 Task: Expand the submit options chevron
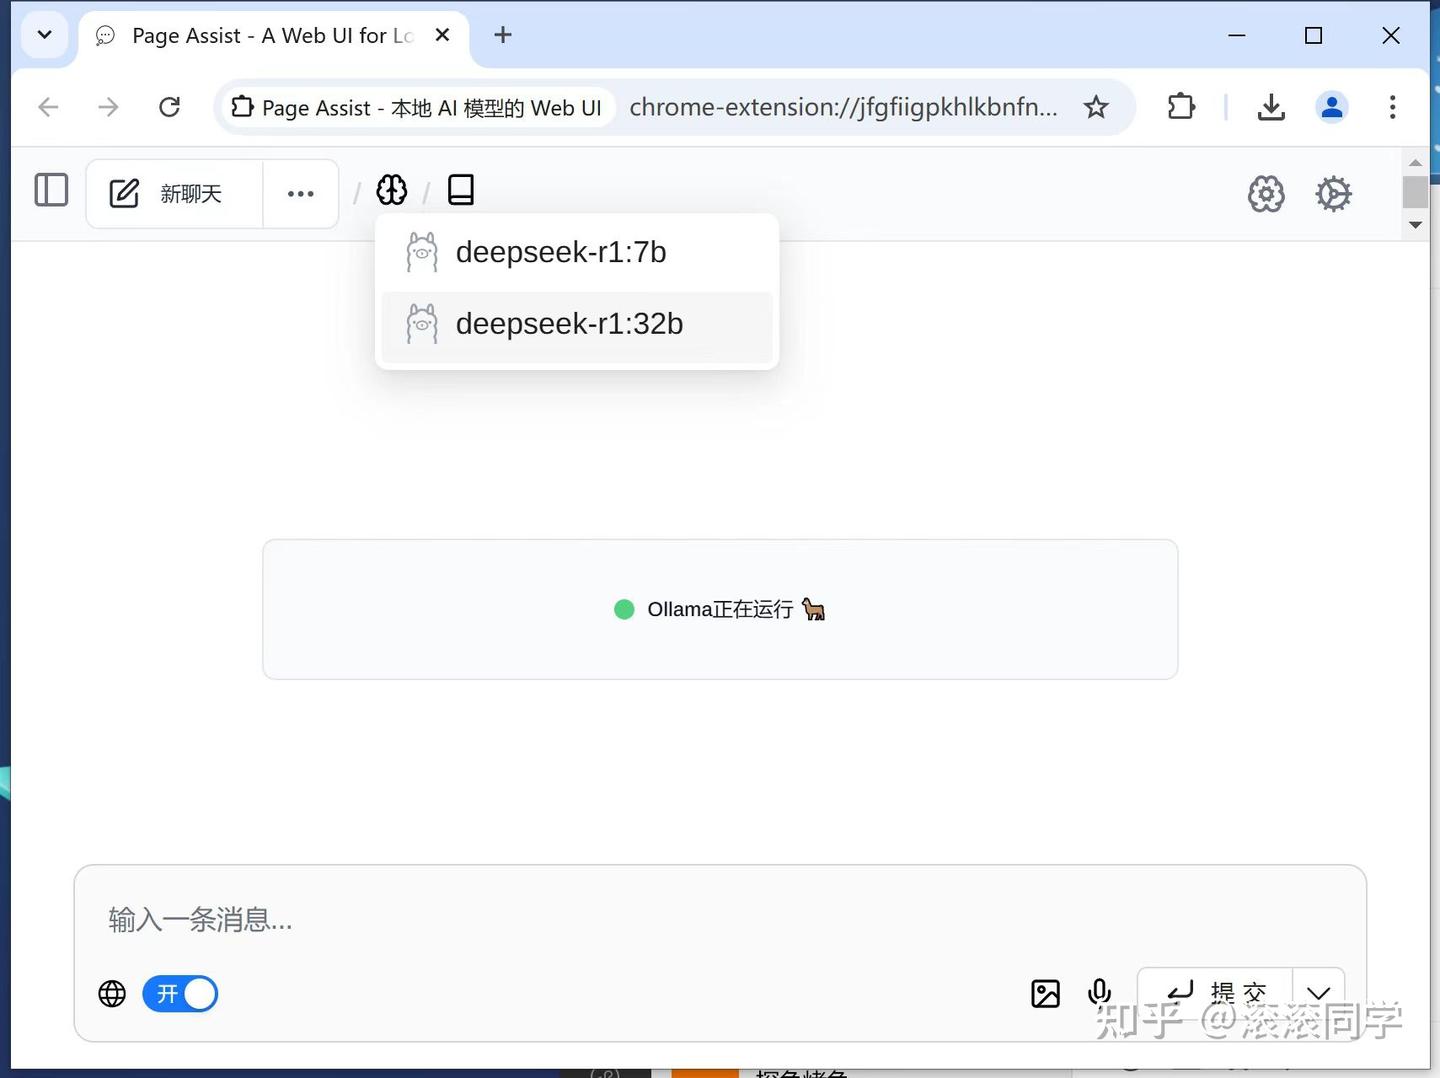(x=1317, y=993)
